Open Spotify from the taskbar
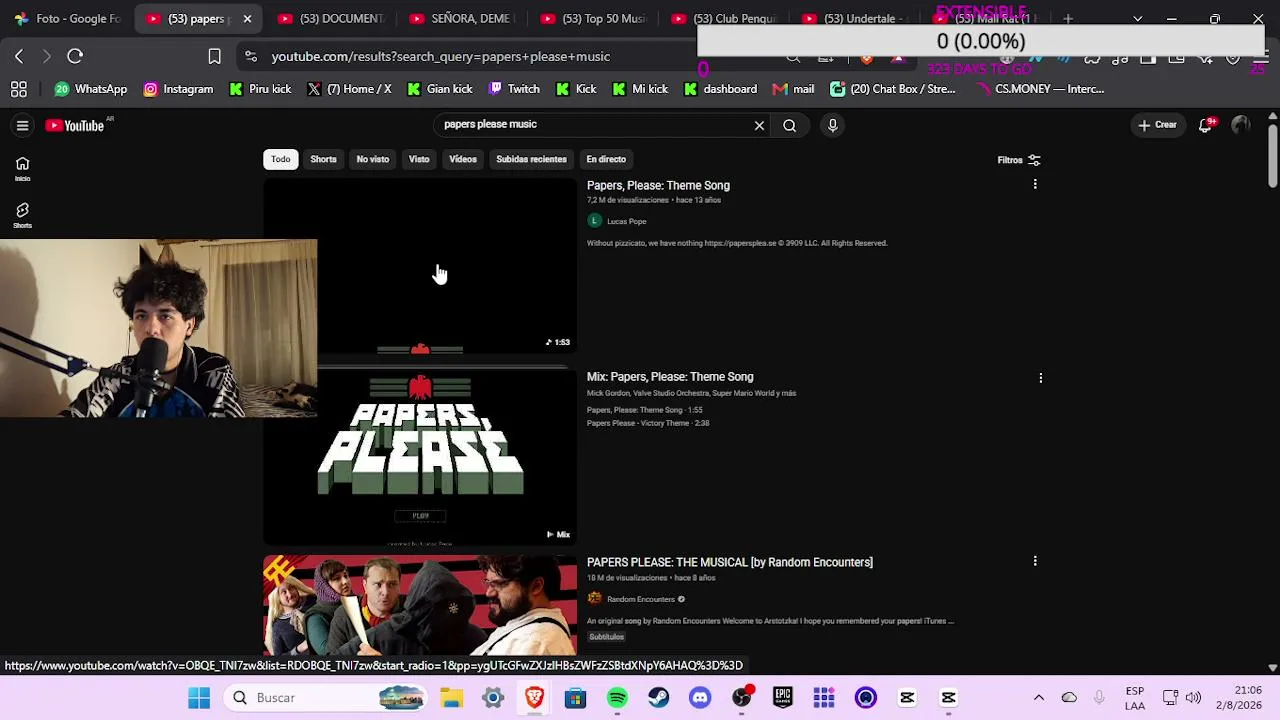Image resolution: width=1280 pixels, height=720 pixels. point(617,698)
